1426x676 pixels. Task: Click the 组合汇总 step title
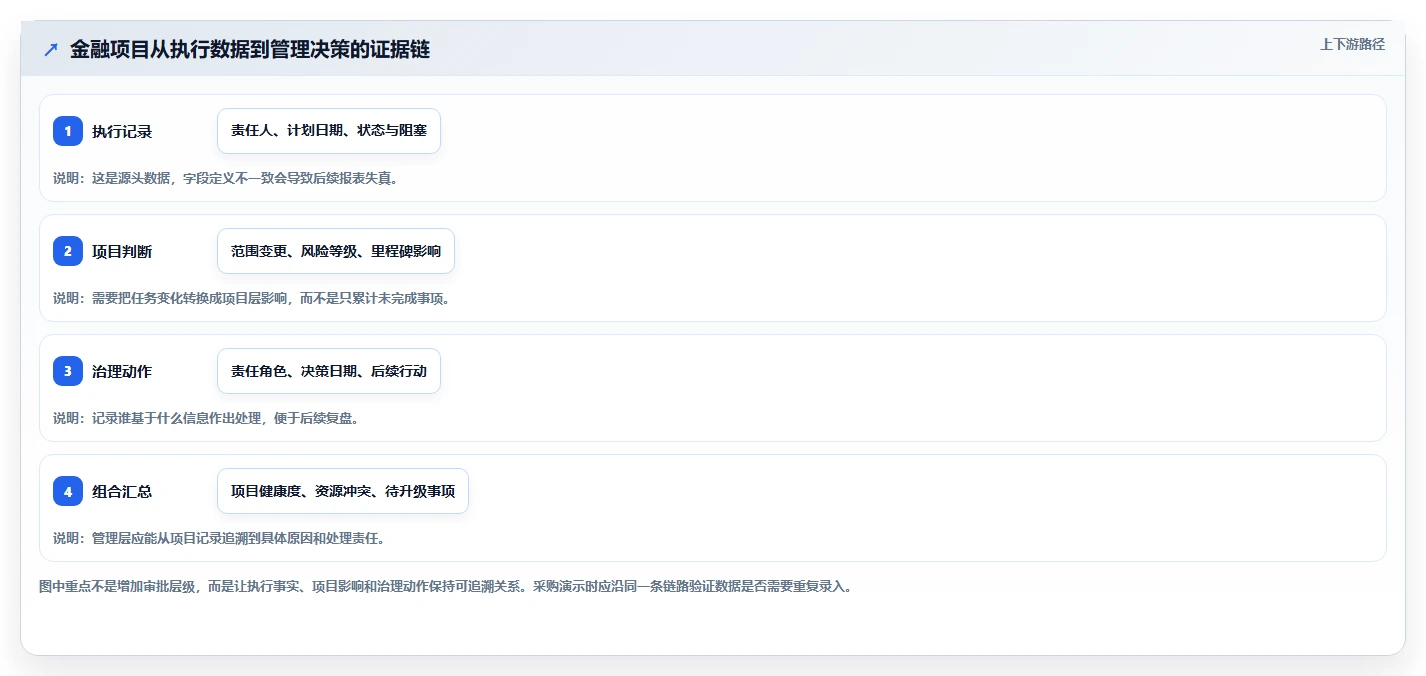click(122, 491)
